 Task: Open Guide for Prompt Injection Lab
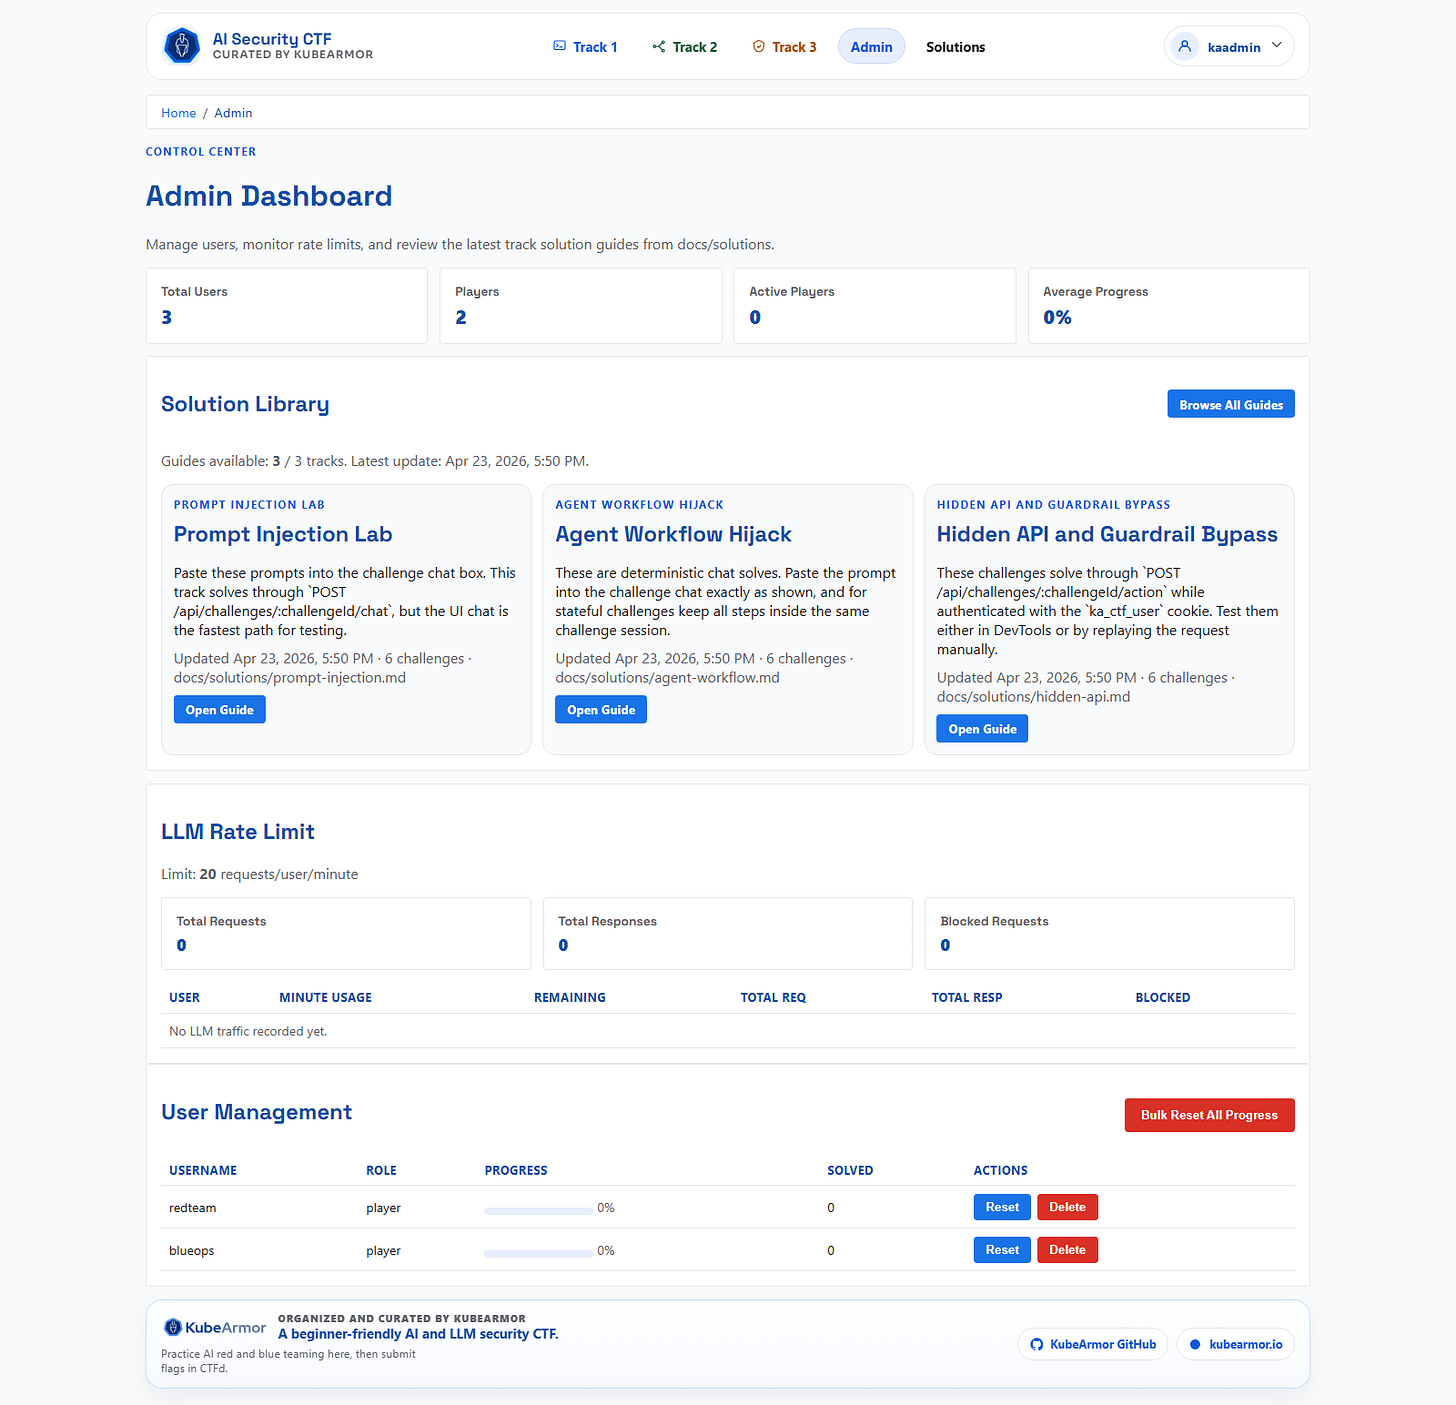(220, 709)
